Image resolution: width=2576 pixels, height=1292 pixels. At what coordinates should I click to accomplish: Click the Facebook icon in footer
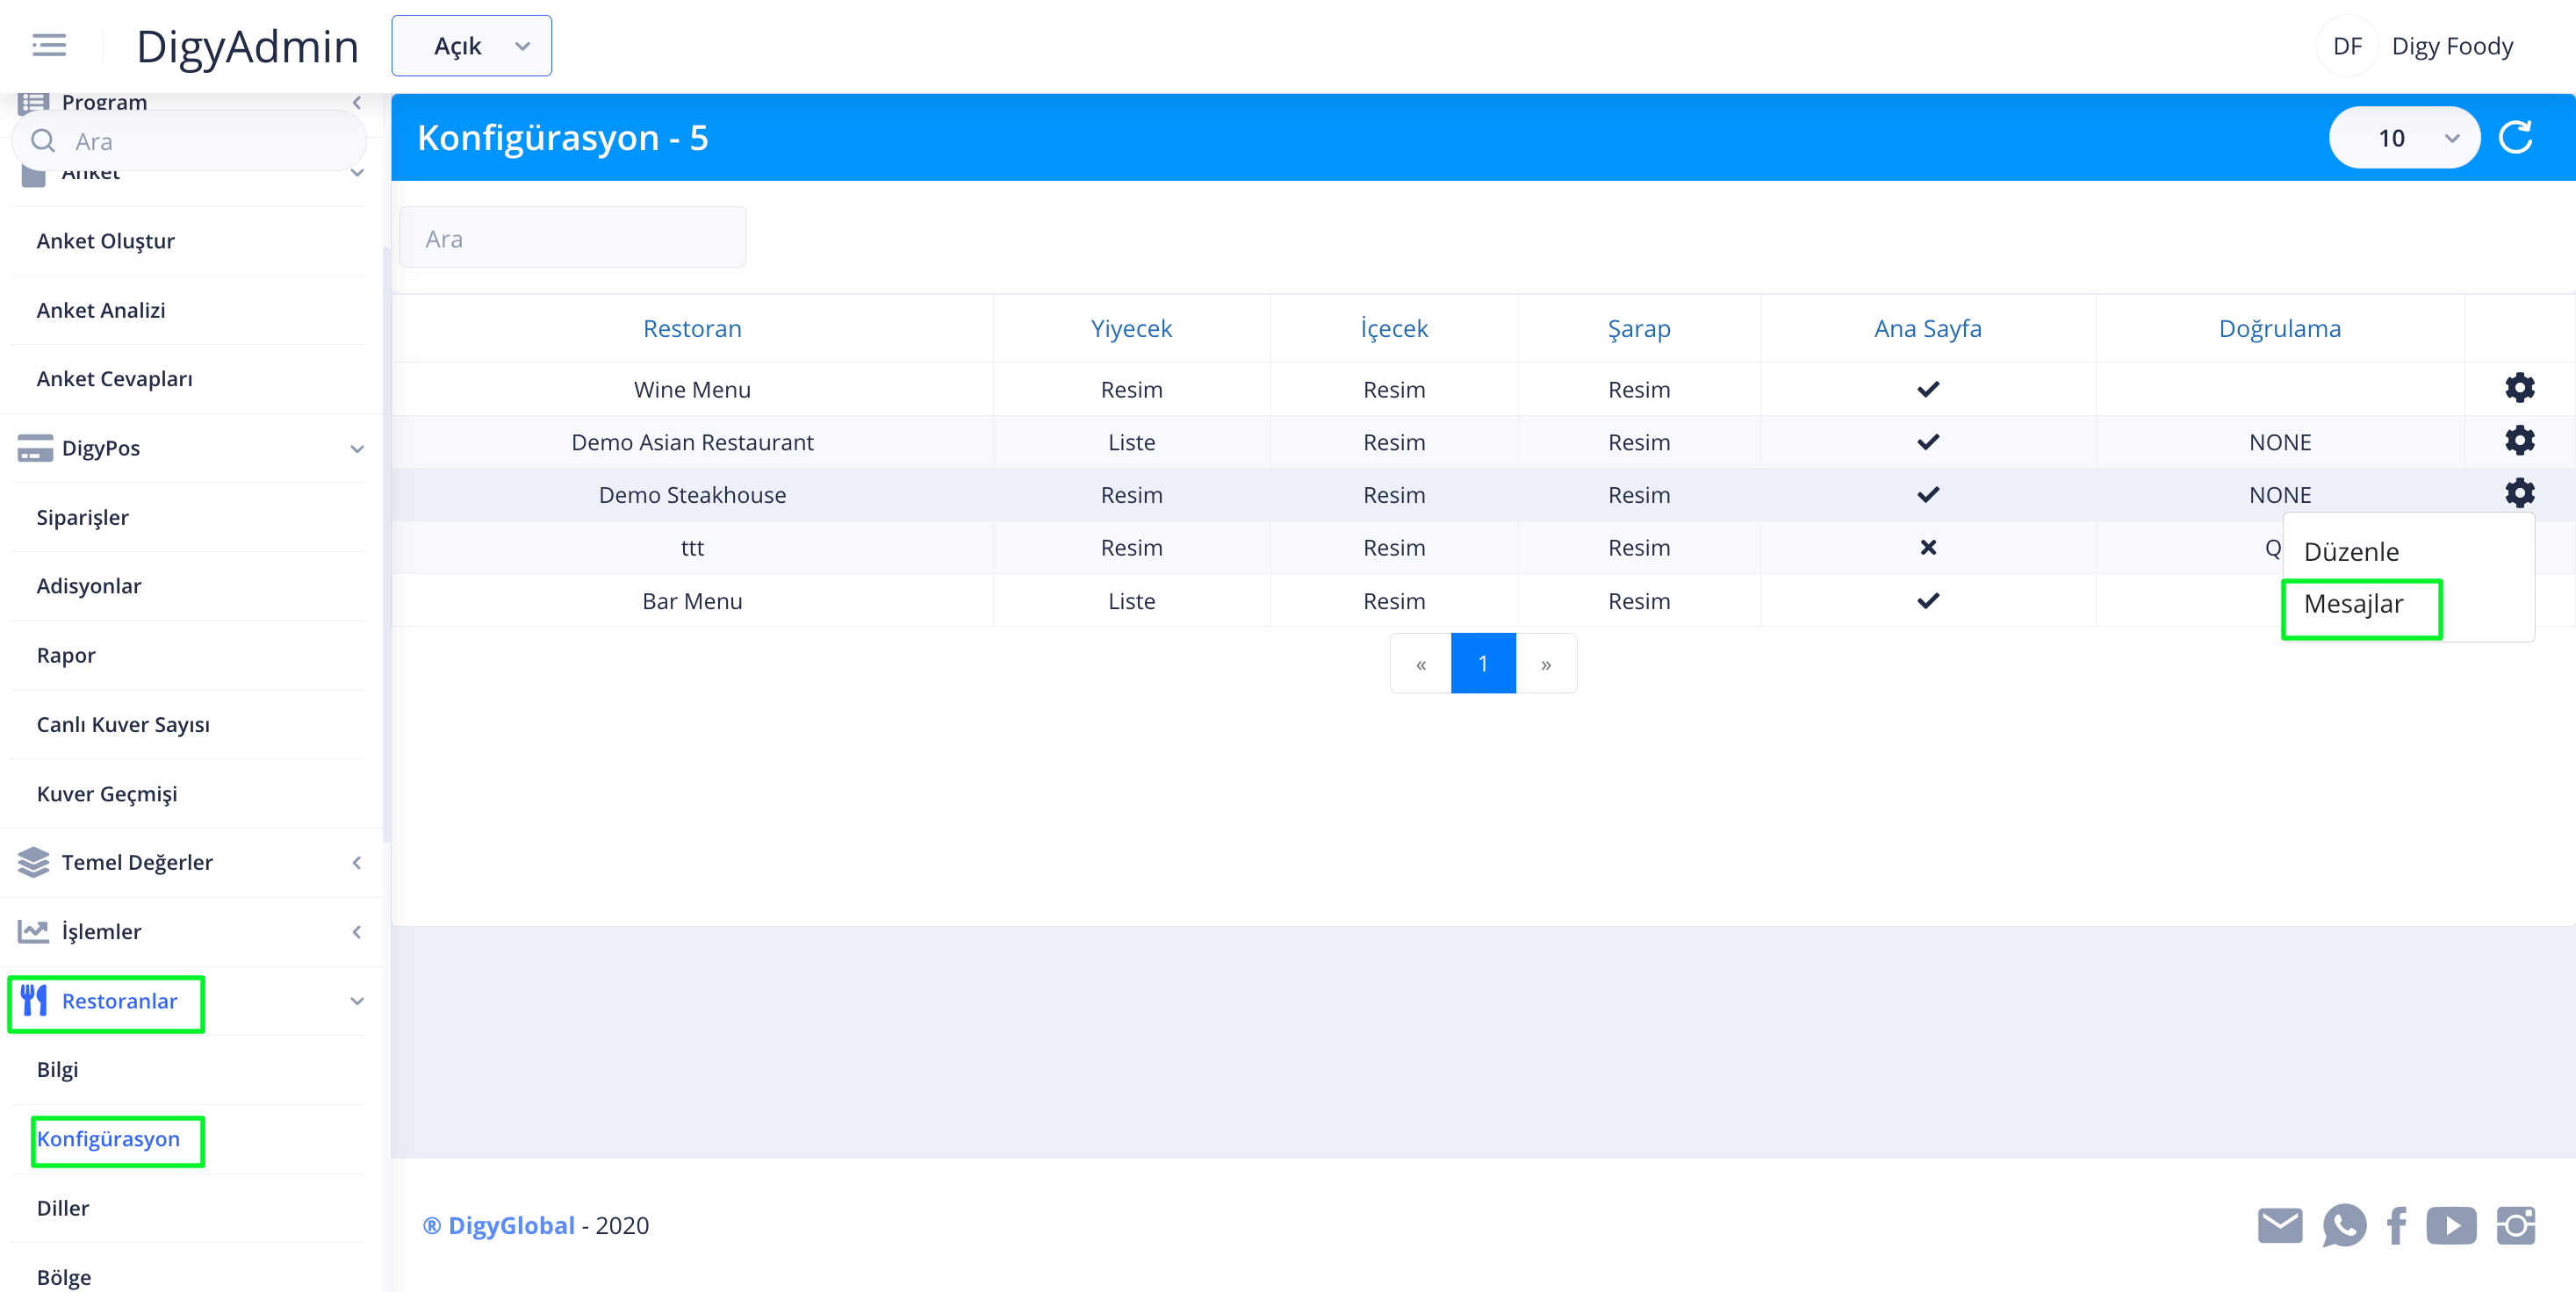pyautogui.click(x=2396, y=1225)
